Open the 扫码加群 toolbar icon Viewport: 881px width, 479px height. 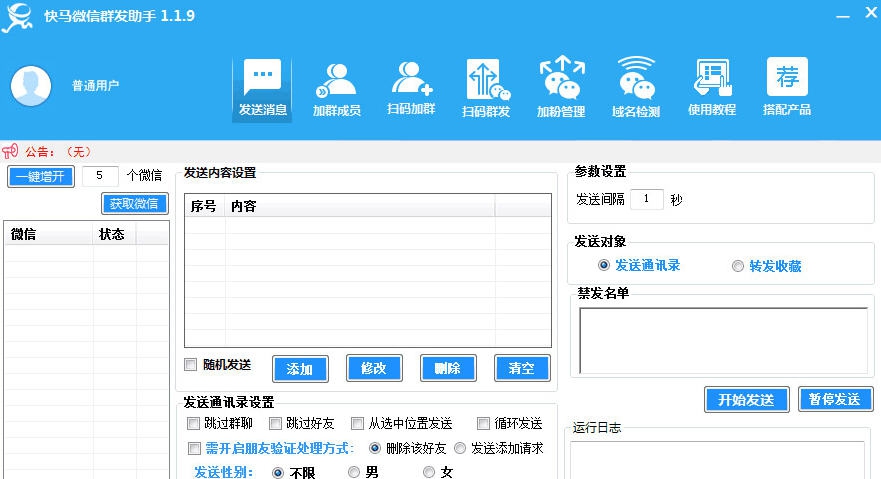[411, 88]
